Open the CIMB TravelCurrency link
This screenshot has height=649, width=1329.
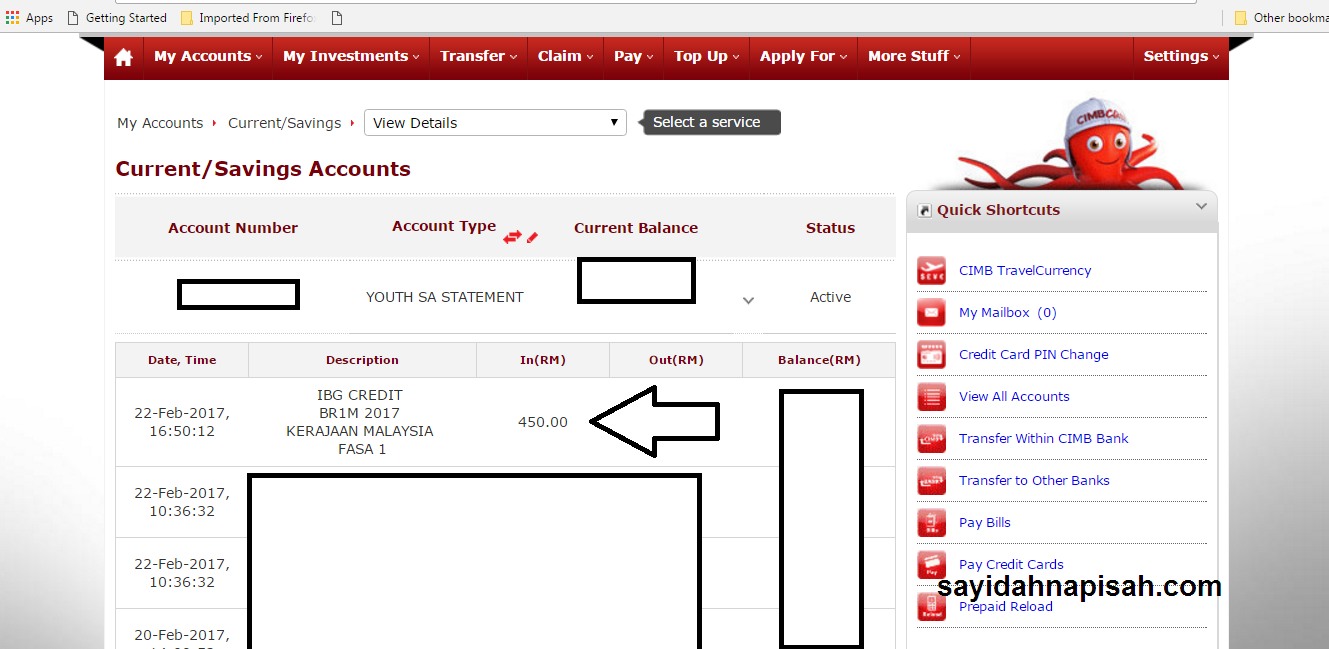point(1025,271)
